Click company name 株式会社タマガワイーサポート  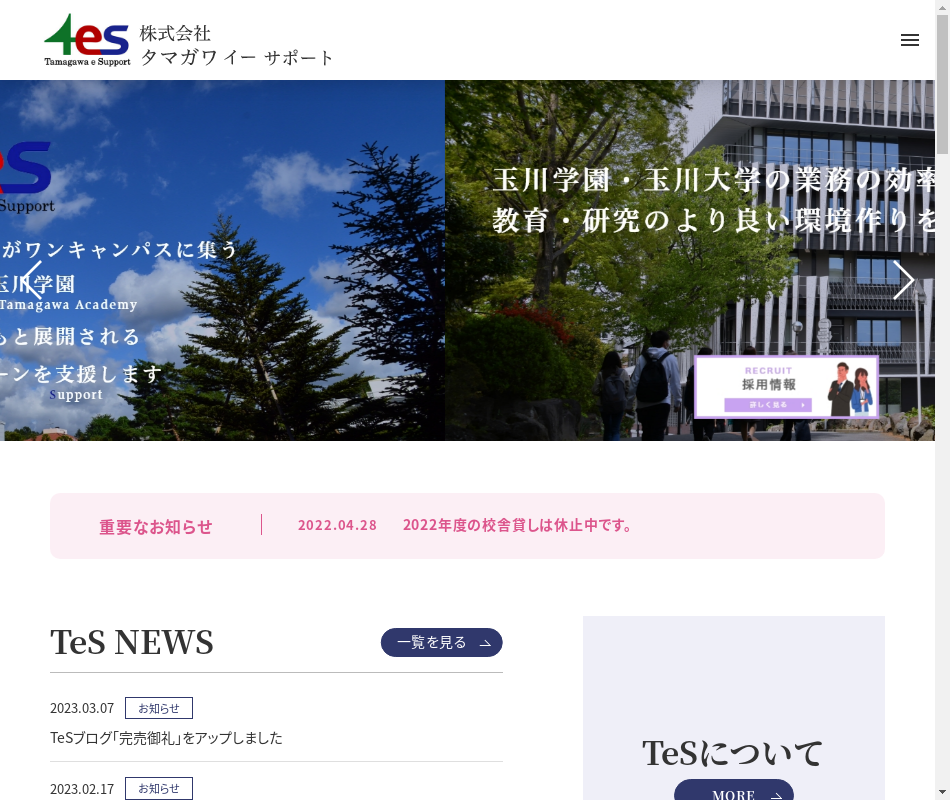pyautogui.click(x=237, y=46)
